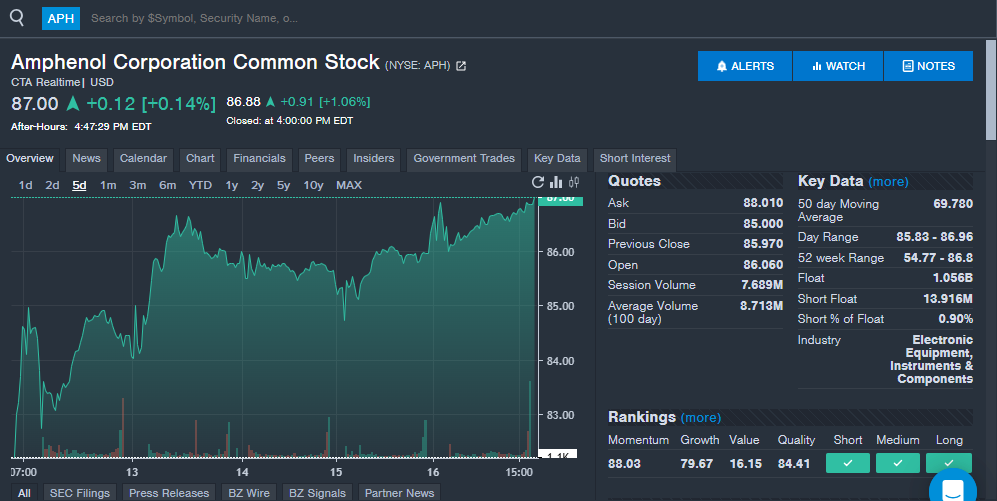
Task: Filter news by Partner News
Action: [x=399, y=493]
